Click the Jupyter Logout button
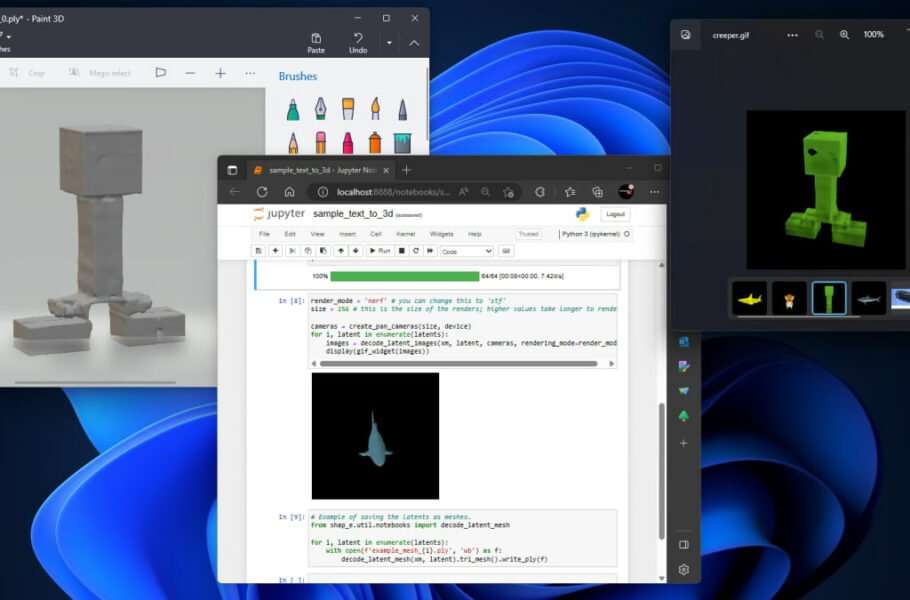Image resolution: width=910 pixels, height=600 pixels. tap(615, 214)
